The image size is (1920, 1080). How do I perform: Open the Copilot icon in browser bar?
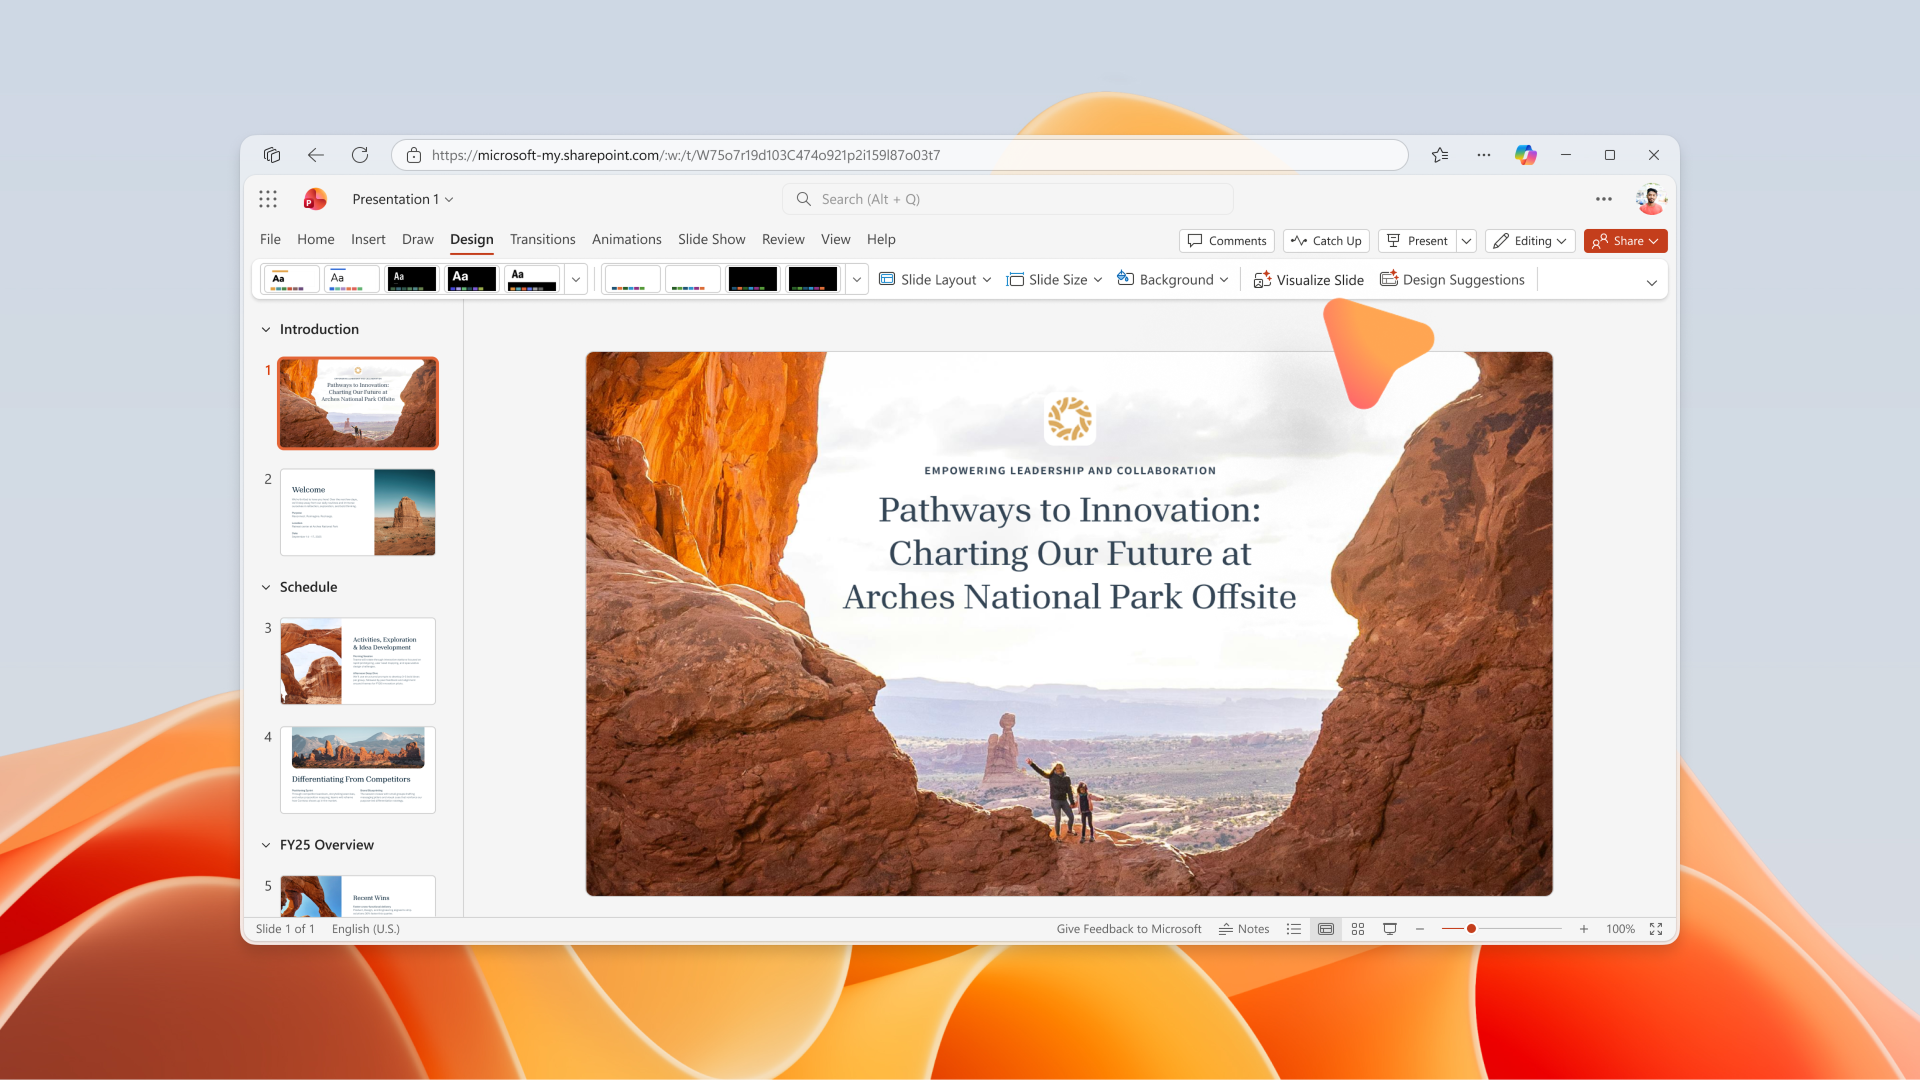coord(1525,155)
